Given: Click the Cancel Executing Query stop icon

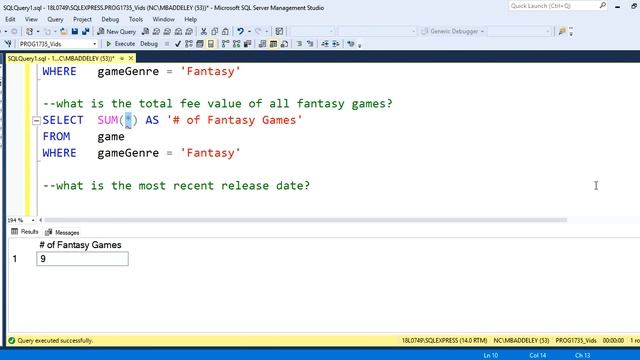Looking at the screenshot, I should point(167,44).
